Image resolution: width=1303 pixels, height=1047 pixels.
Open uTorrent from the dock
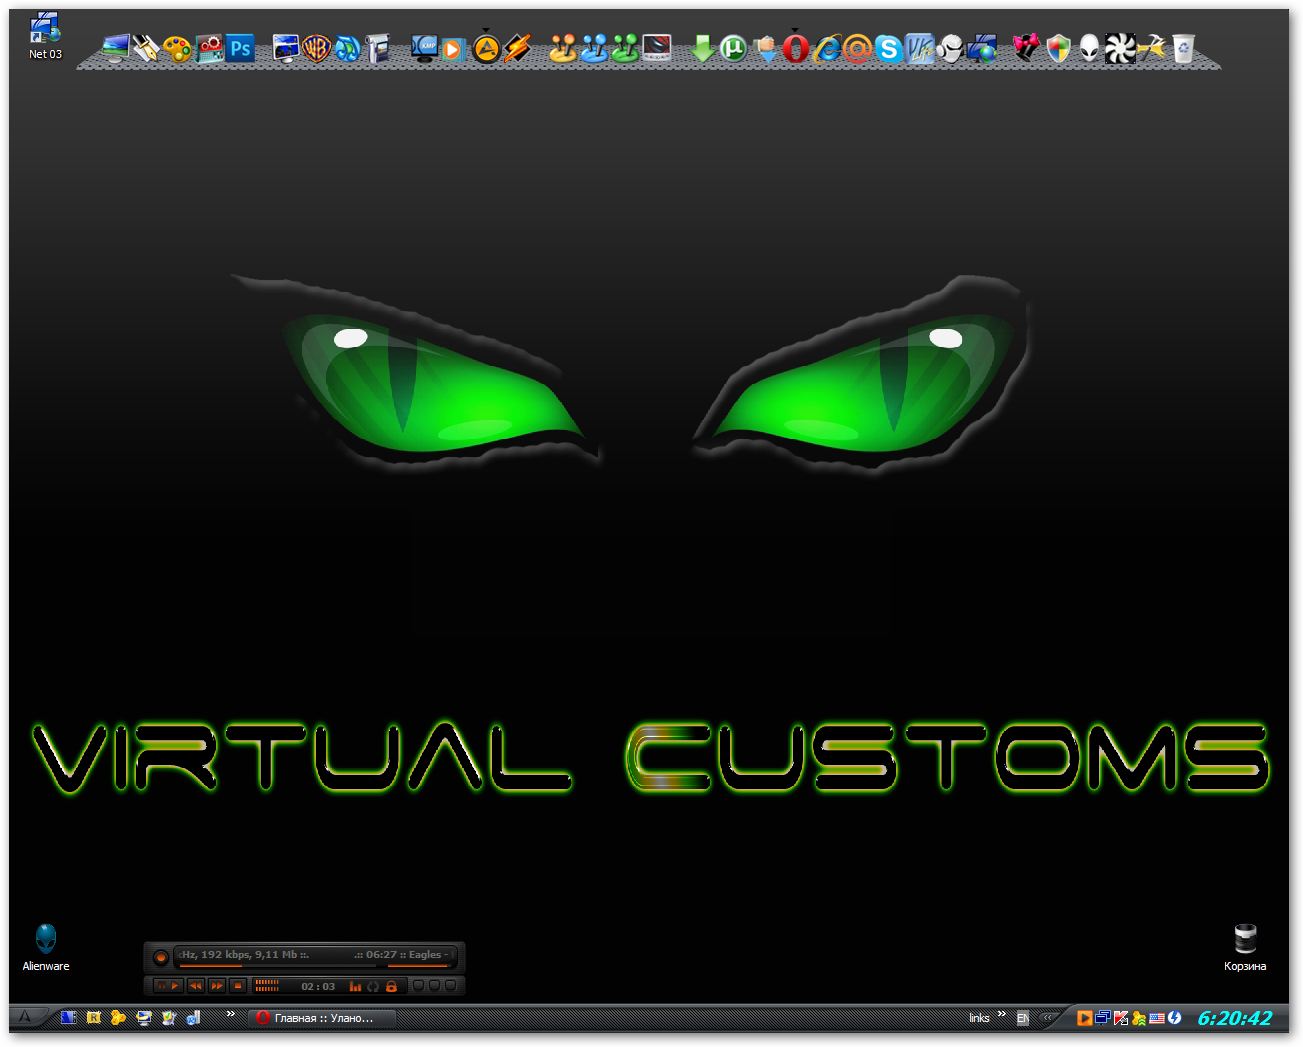[x=734, y=48]
